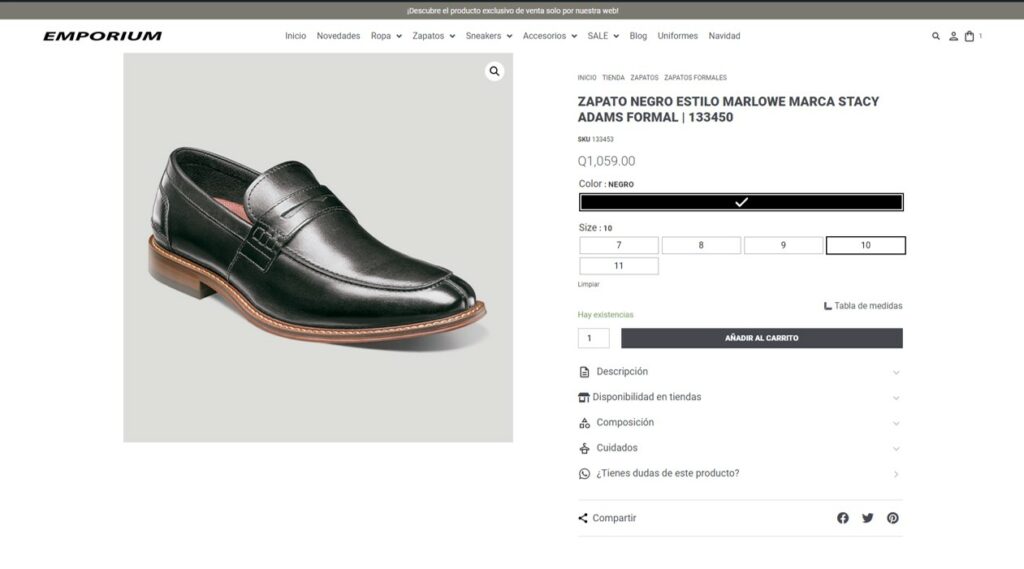The width and height of the screenshot is (1024, 569).
Task: Open the Zapatos dropdown menu
Action: [434, 36]
